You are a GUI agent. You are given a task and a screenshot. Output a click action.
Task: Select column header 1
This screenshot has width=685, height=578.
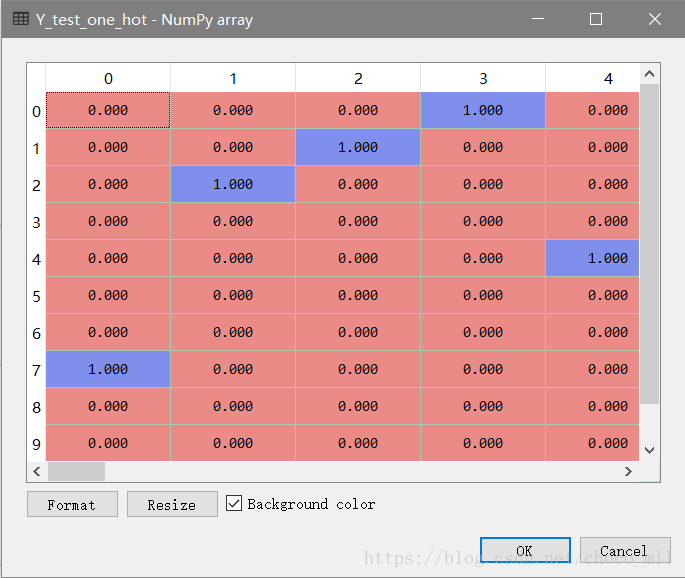click(233, 78)
